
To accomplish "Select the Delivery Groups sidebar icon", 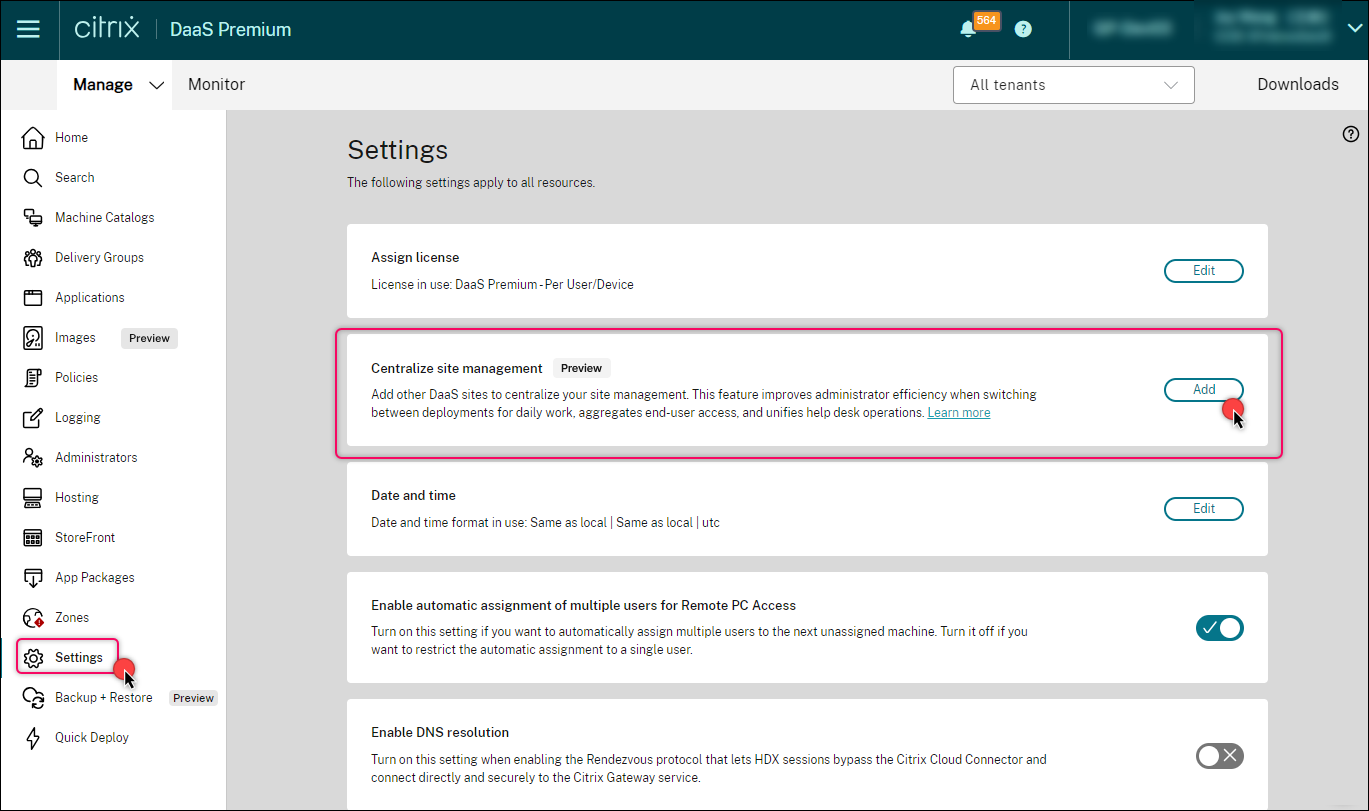I will (33, 257).
